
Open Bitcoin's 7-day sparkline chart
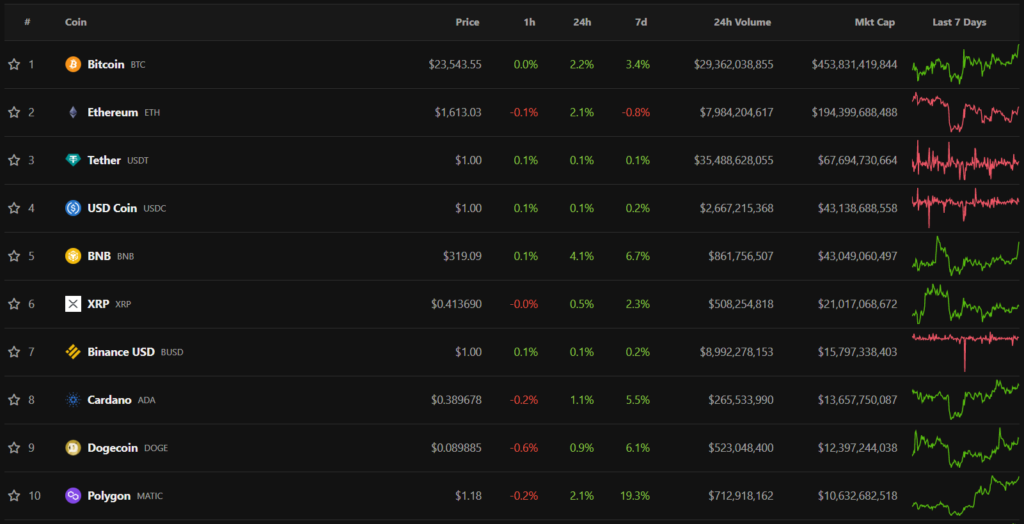pyautogui.click(x=966, y=65)
